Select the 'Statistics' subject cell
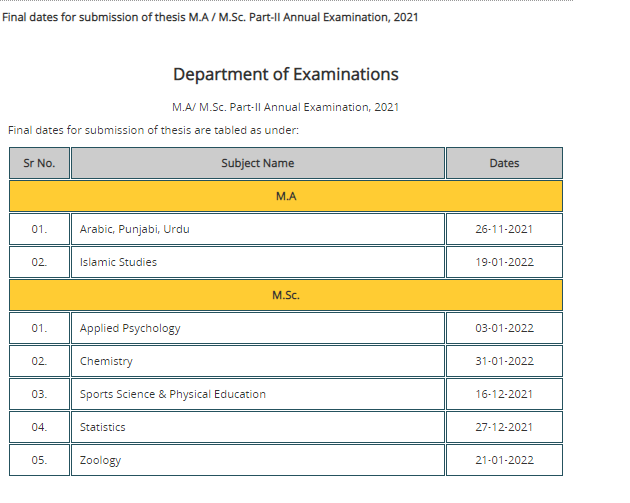 point(258,427)
